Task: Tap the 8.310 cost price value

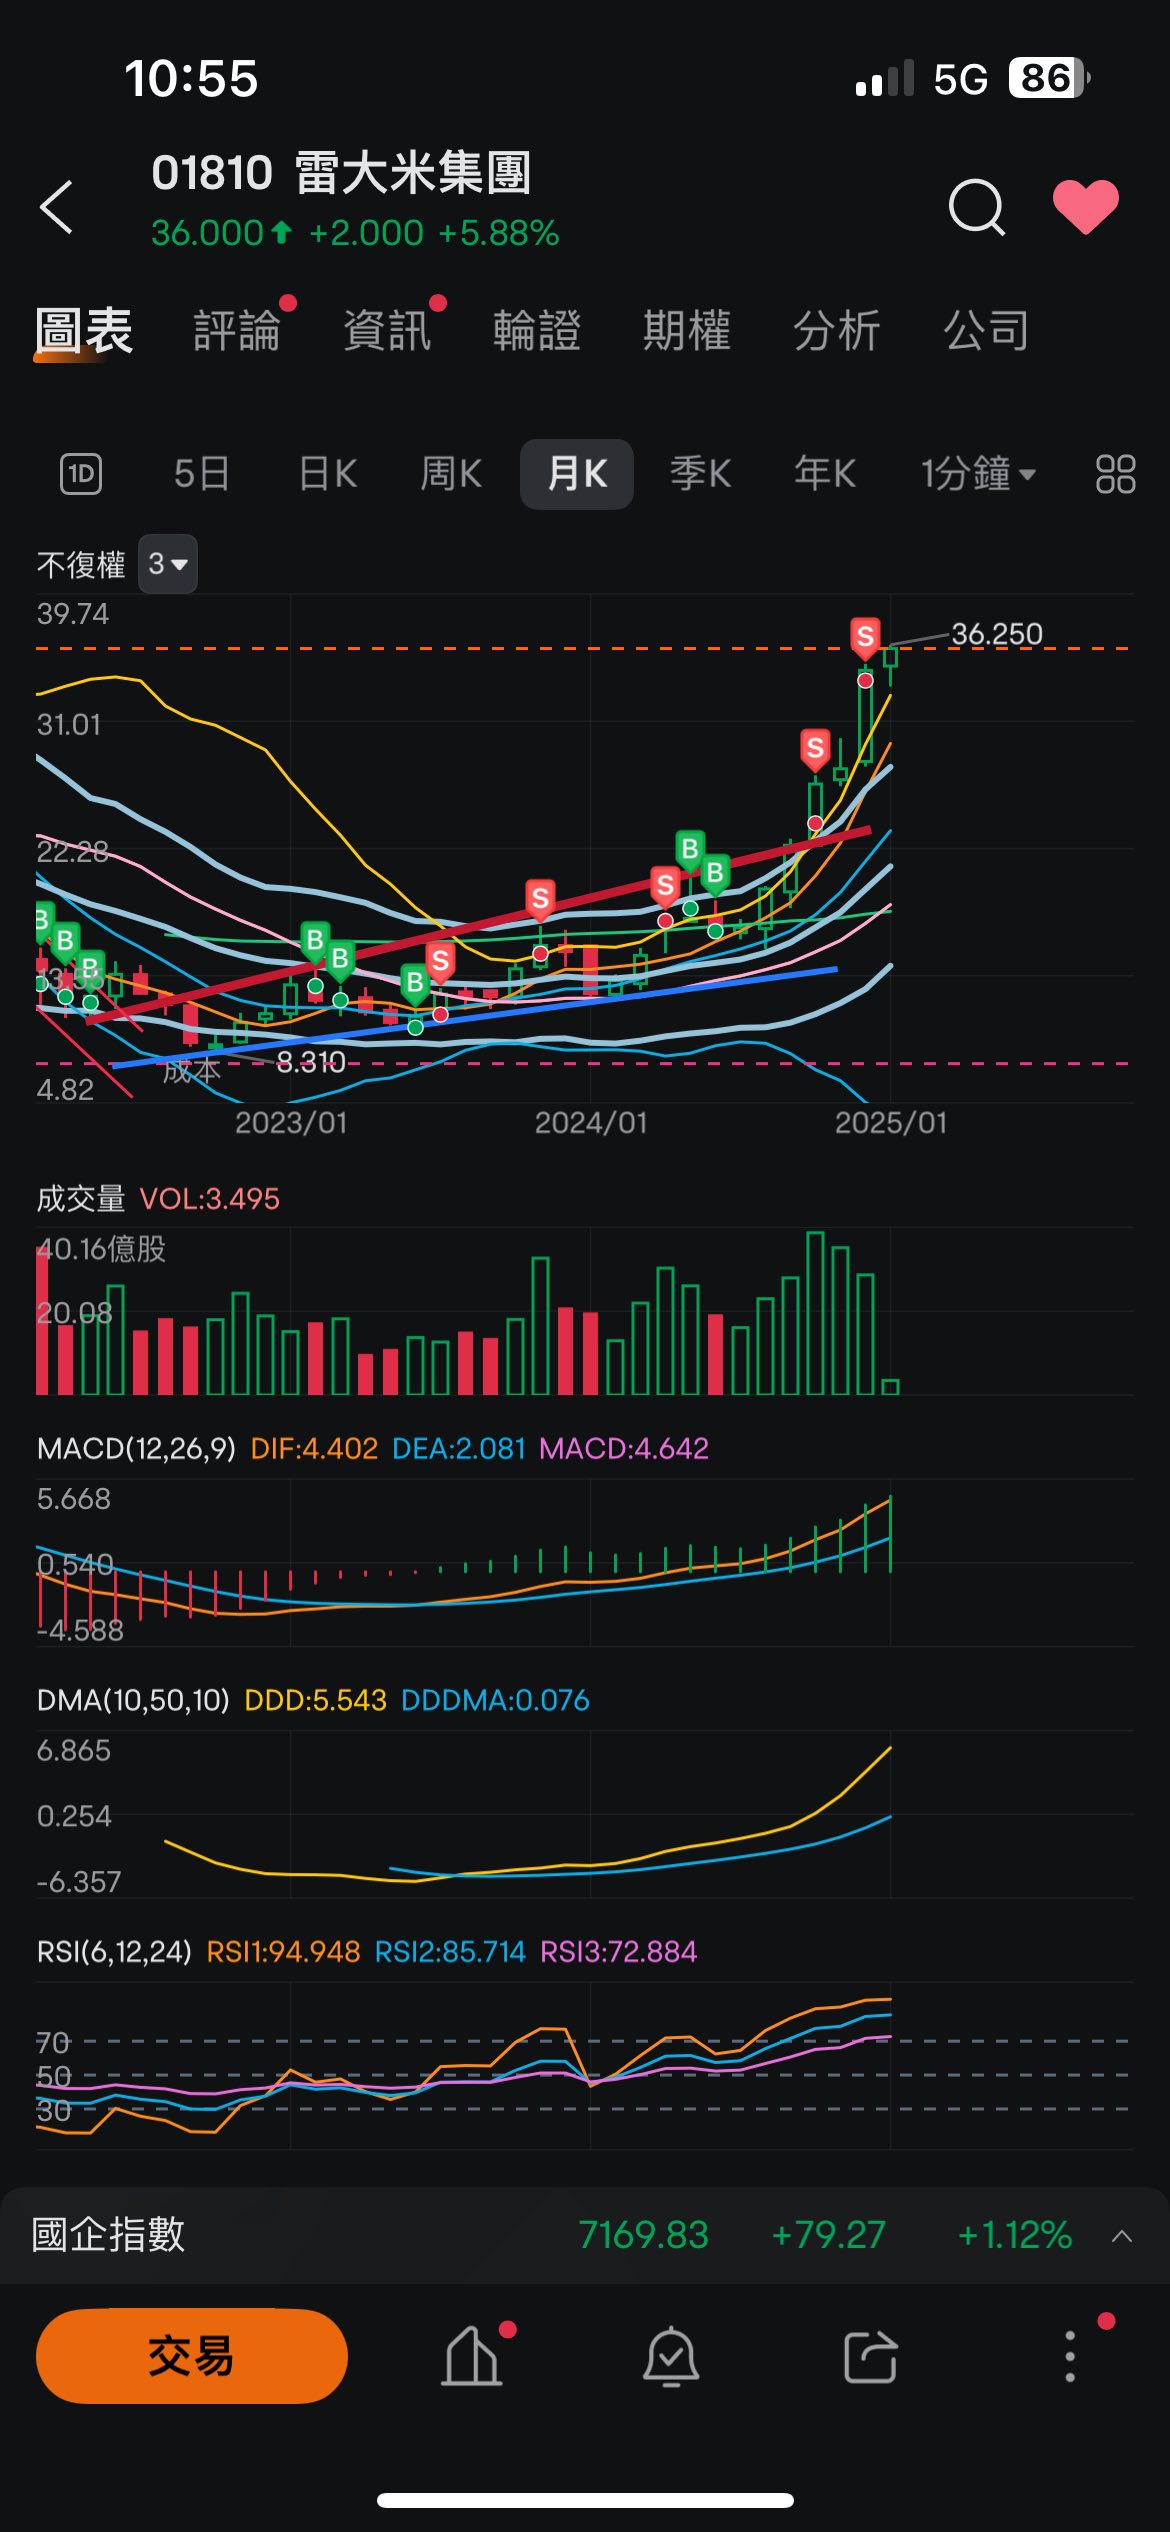Action: 311,1062
